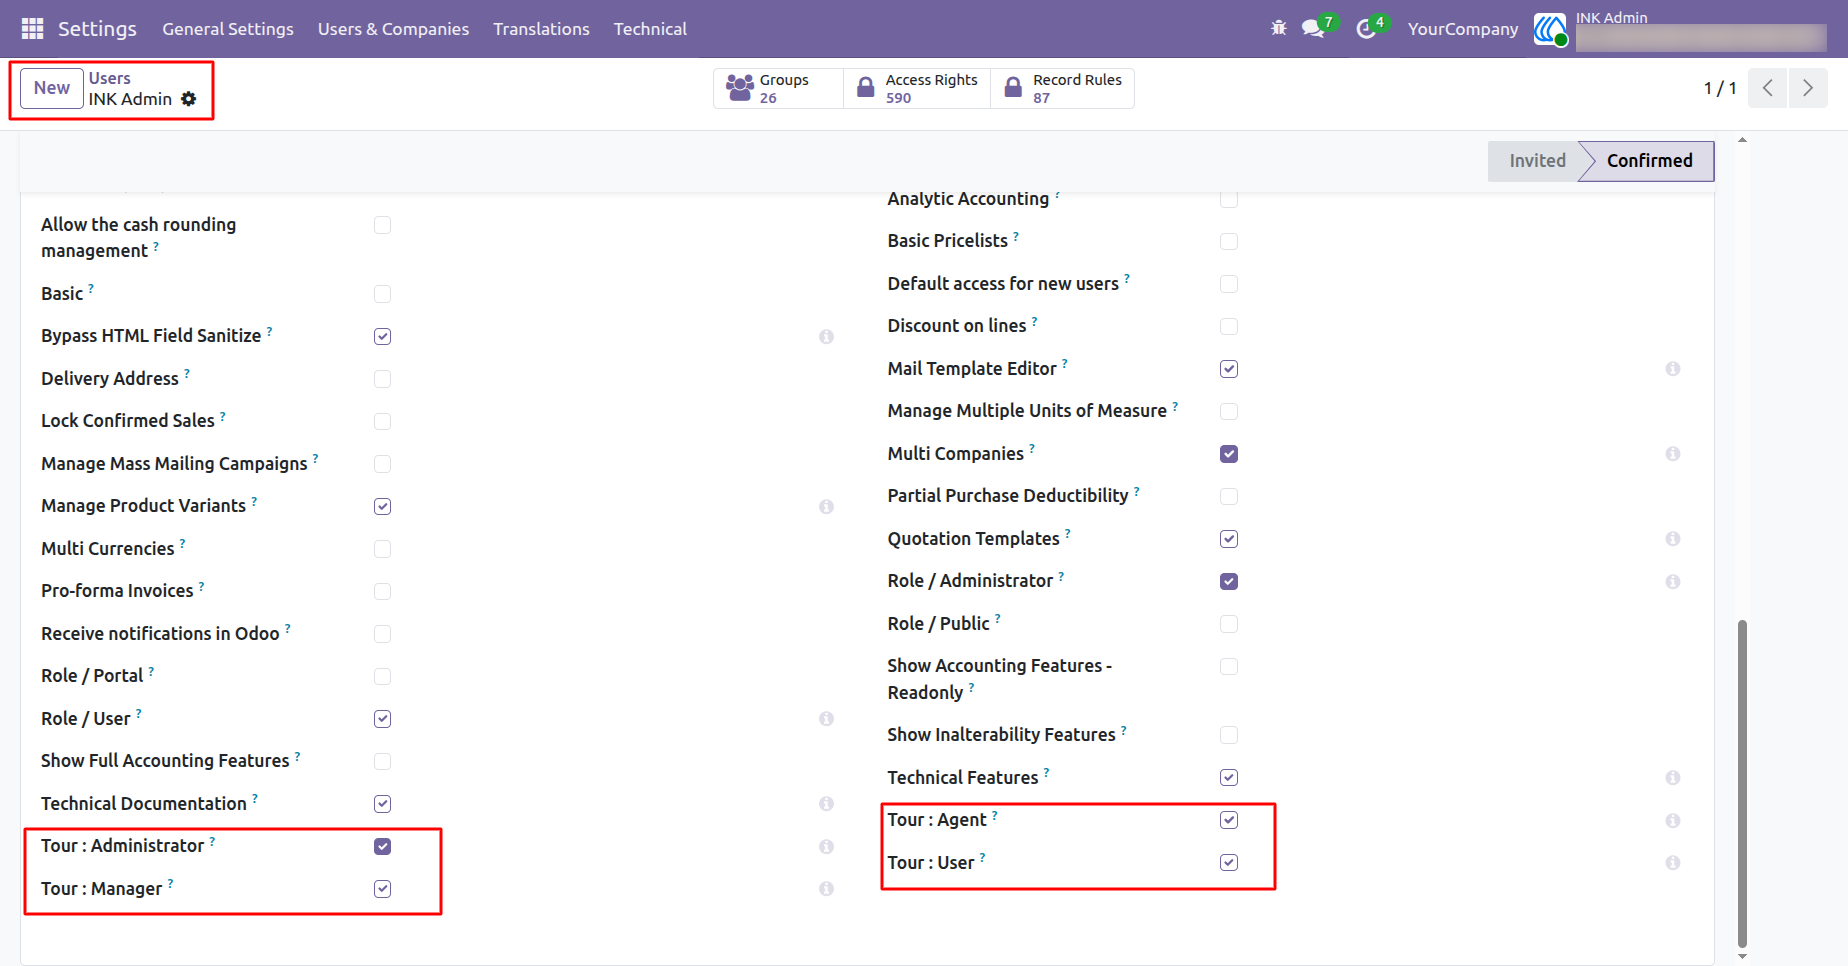The height and width of the screenshot is (966, 1848).
Task: Click the New button
Action: coord(52,88)
